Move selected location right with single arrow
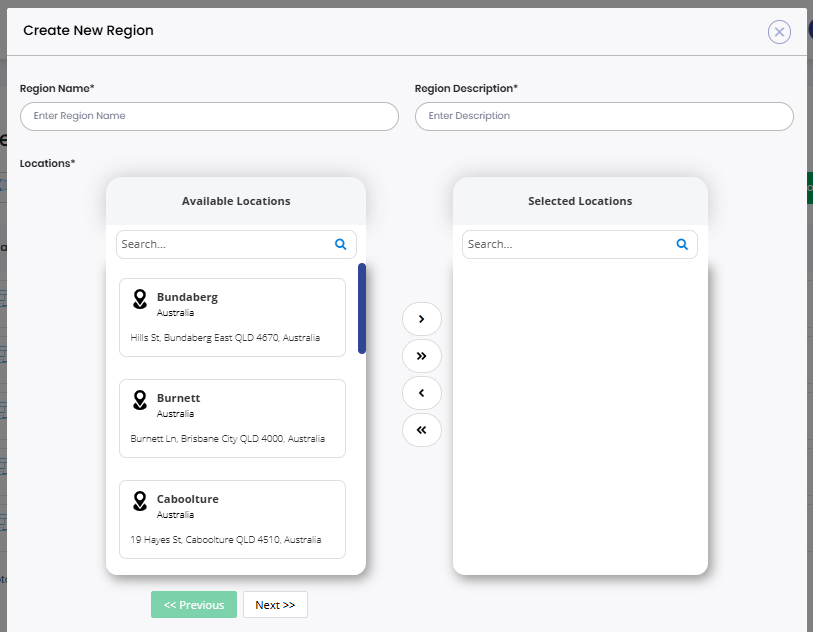 422,319
